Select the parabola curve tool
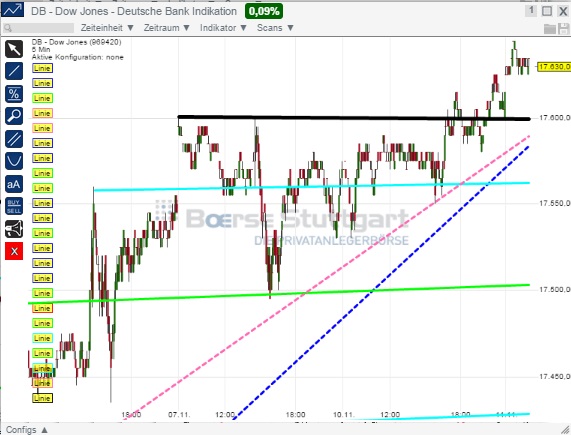571x435 pixels. (14, 161)
